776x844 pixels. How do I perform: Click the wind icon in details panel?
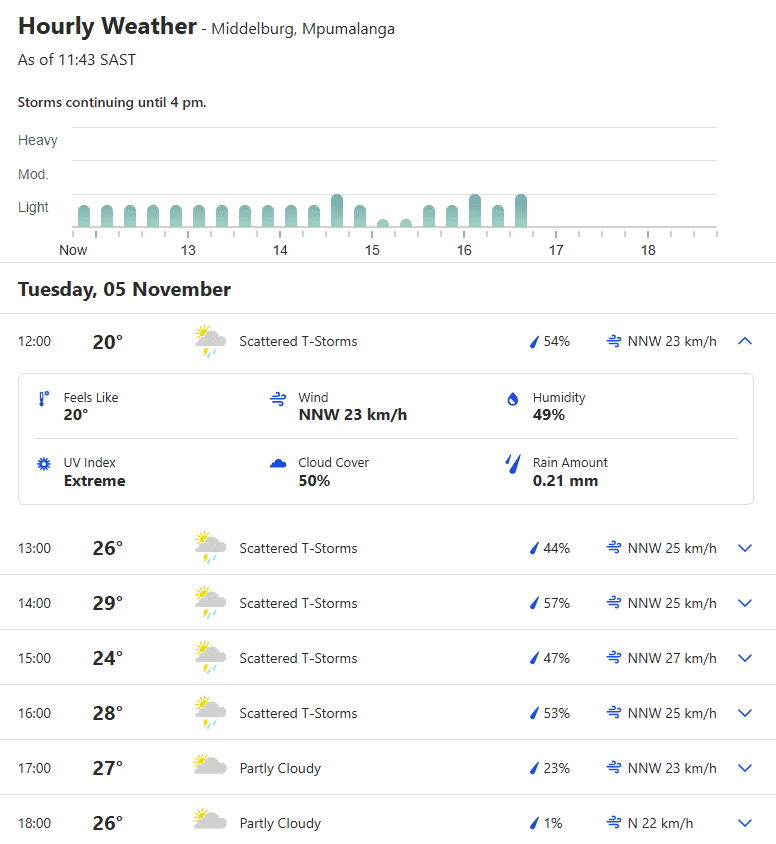[x=278, y=398]
